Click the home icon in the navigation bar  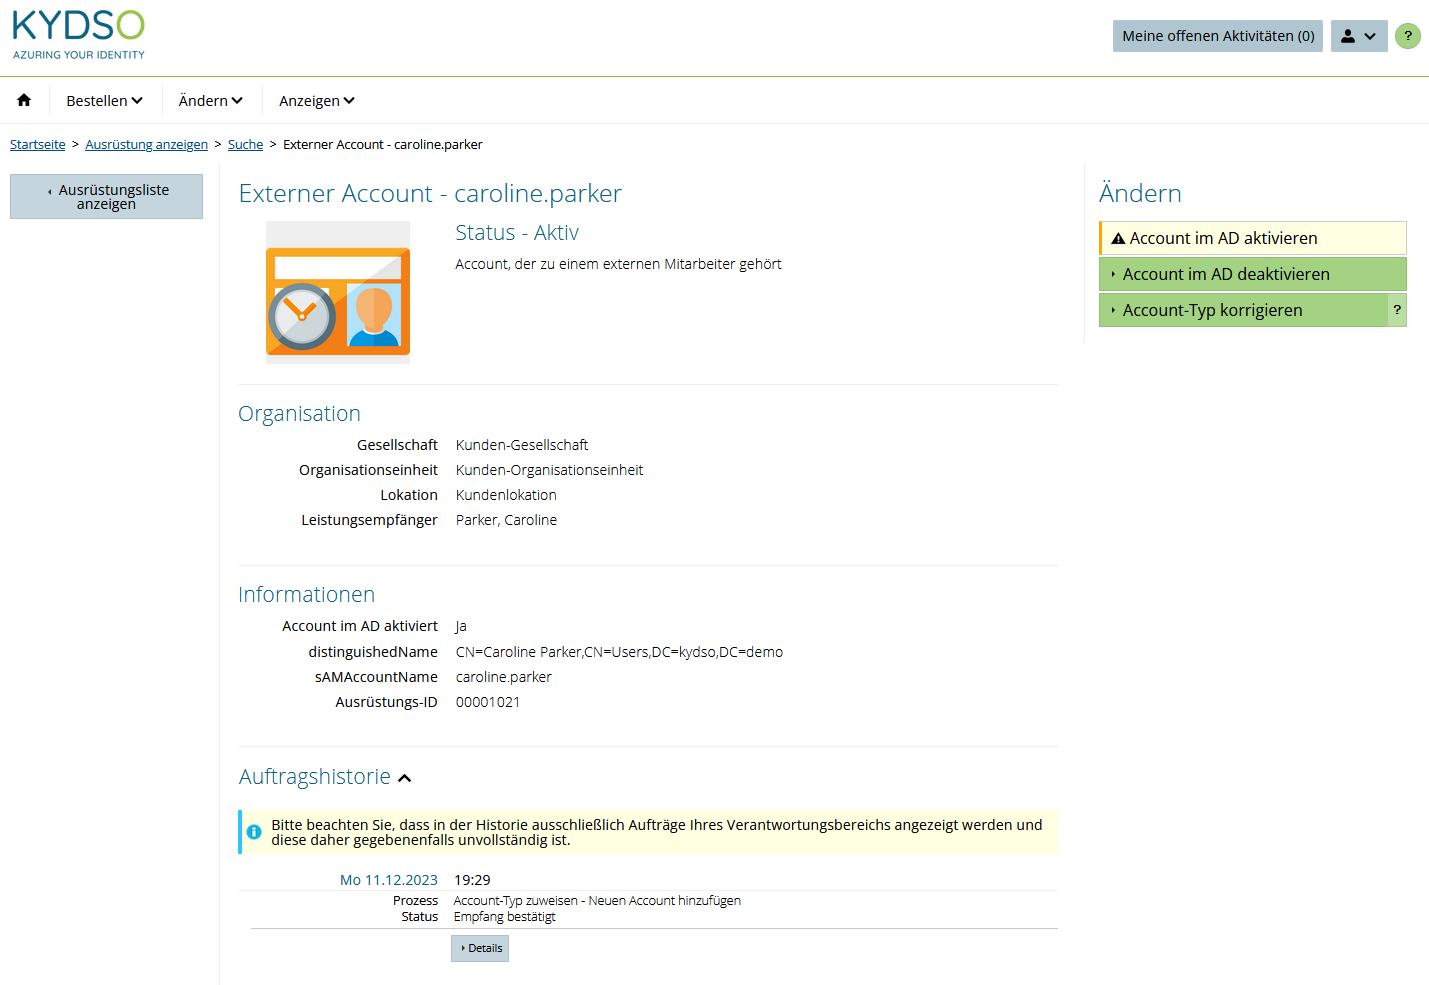tap(23, 100)
